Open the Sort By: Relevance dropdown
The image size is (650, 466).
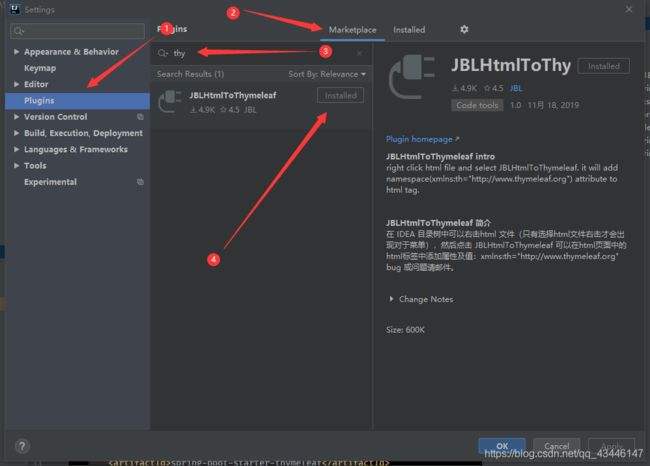(327, 74)
